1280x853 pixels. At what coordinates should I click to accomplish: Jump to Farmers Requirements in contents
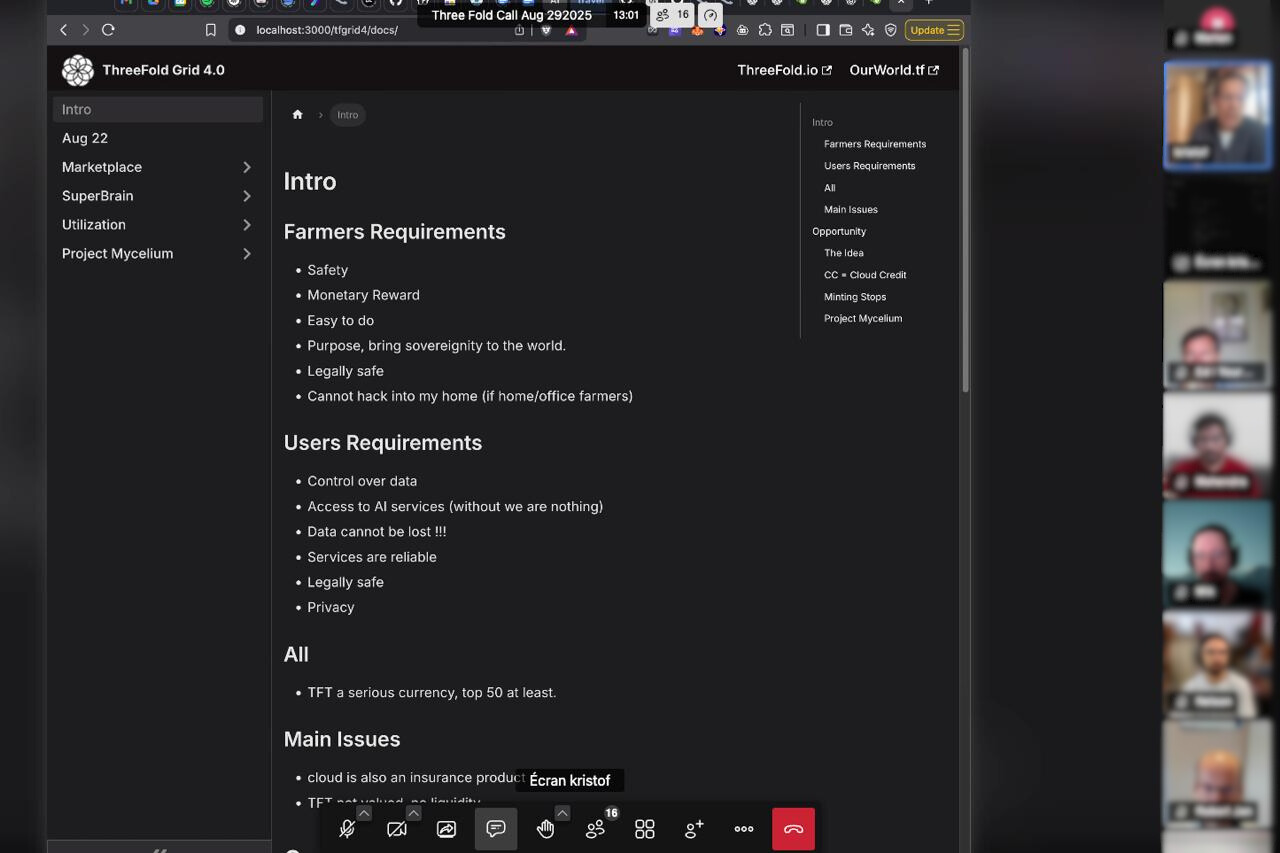[875, 144]
